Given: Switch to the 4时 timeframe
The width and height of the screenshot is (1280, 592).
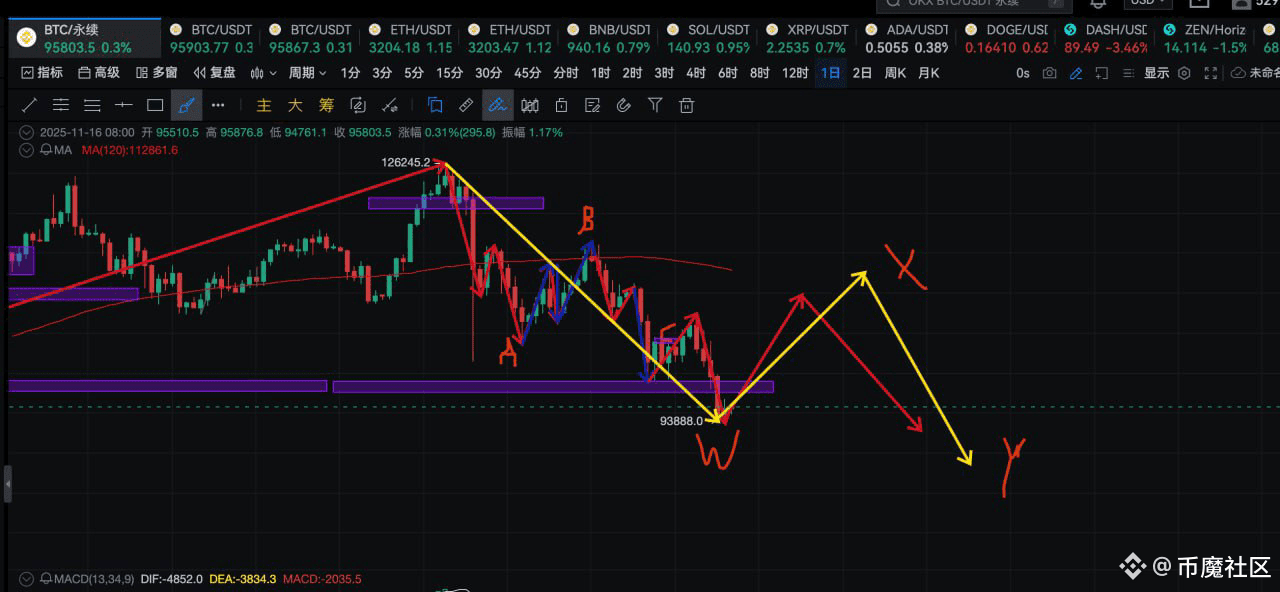Looking at the screenshot, I should point(696,72).
